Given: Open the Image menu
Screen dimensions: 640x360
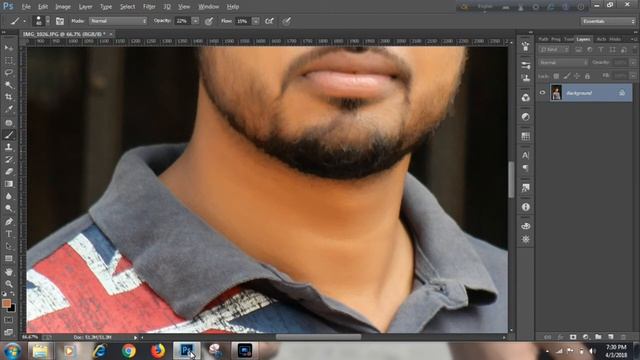Looking at the screenshot, I should point(63,7).
